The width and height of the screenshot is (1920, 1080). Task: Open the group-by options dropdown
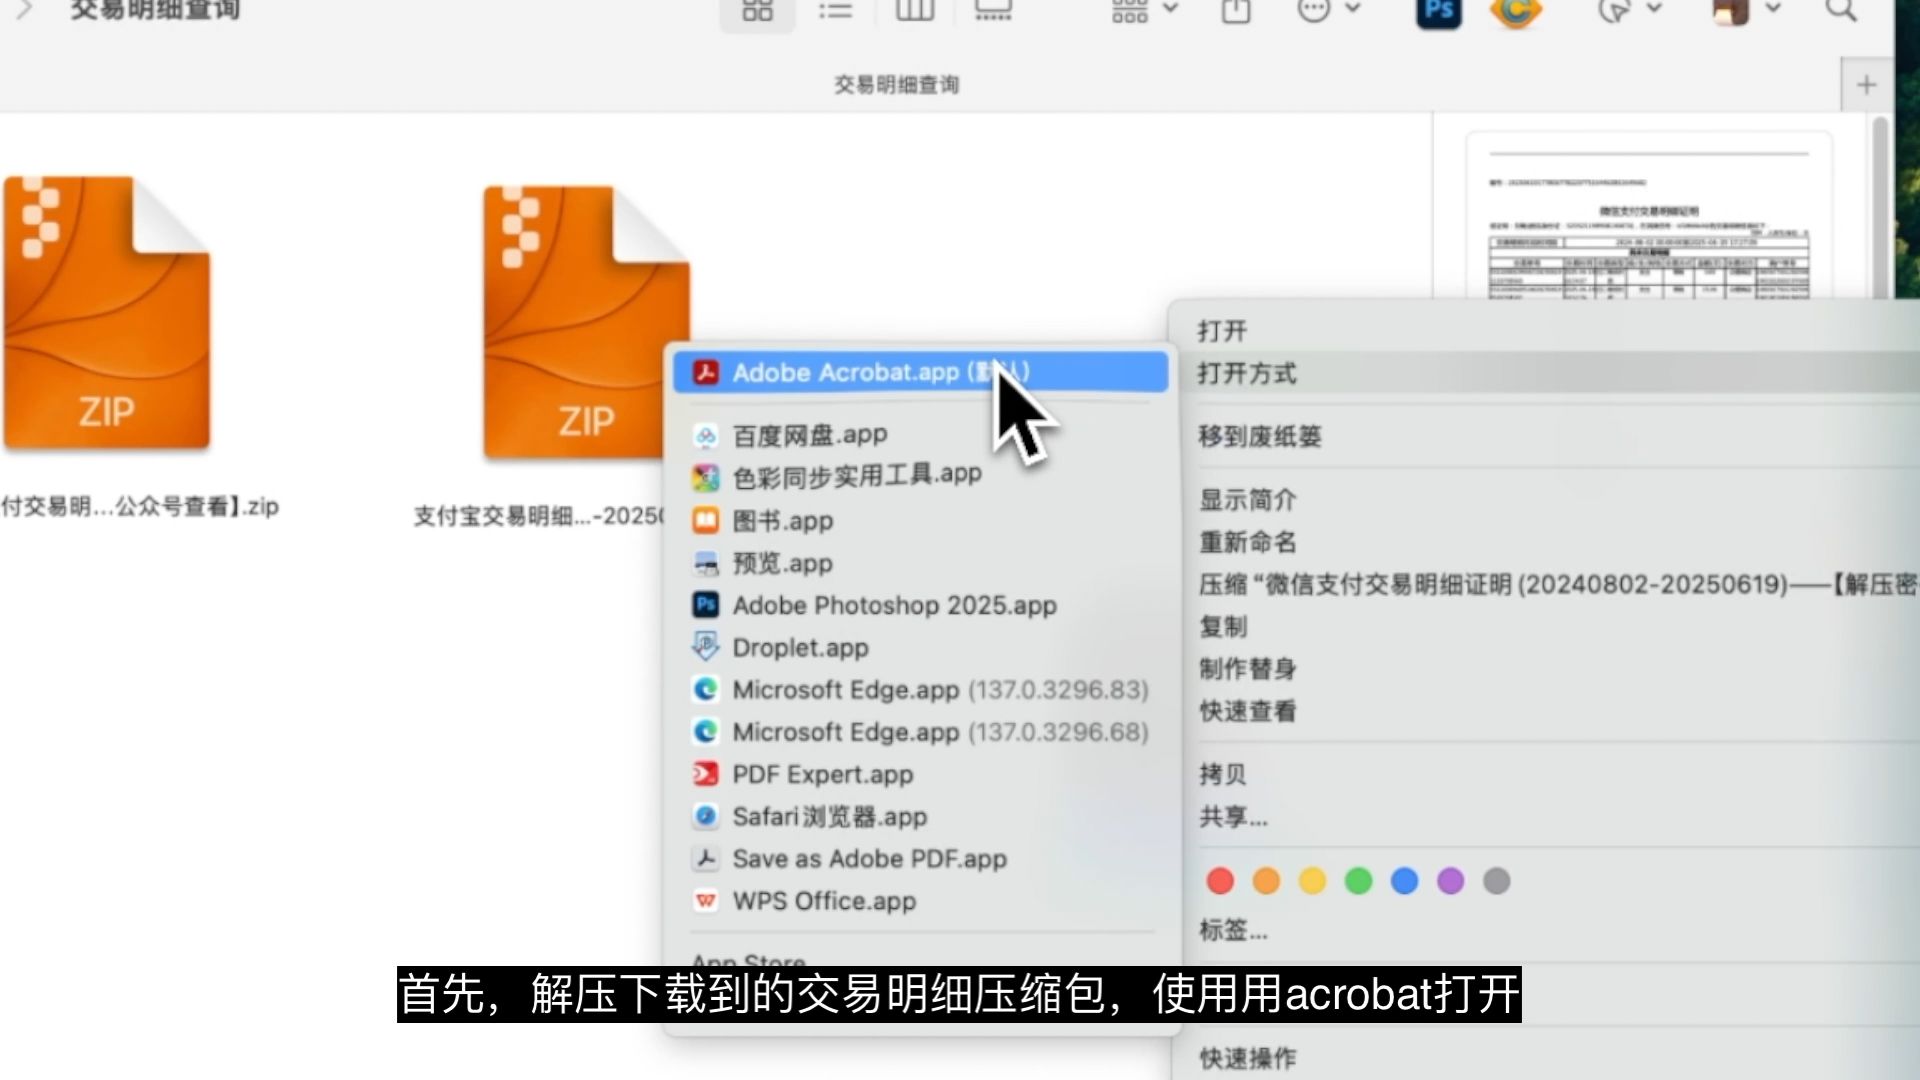pos(1144,11)
